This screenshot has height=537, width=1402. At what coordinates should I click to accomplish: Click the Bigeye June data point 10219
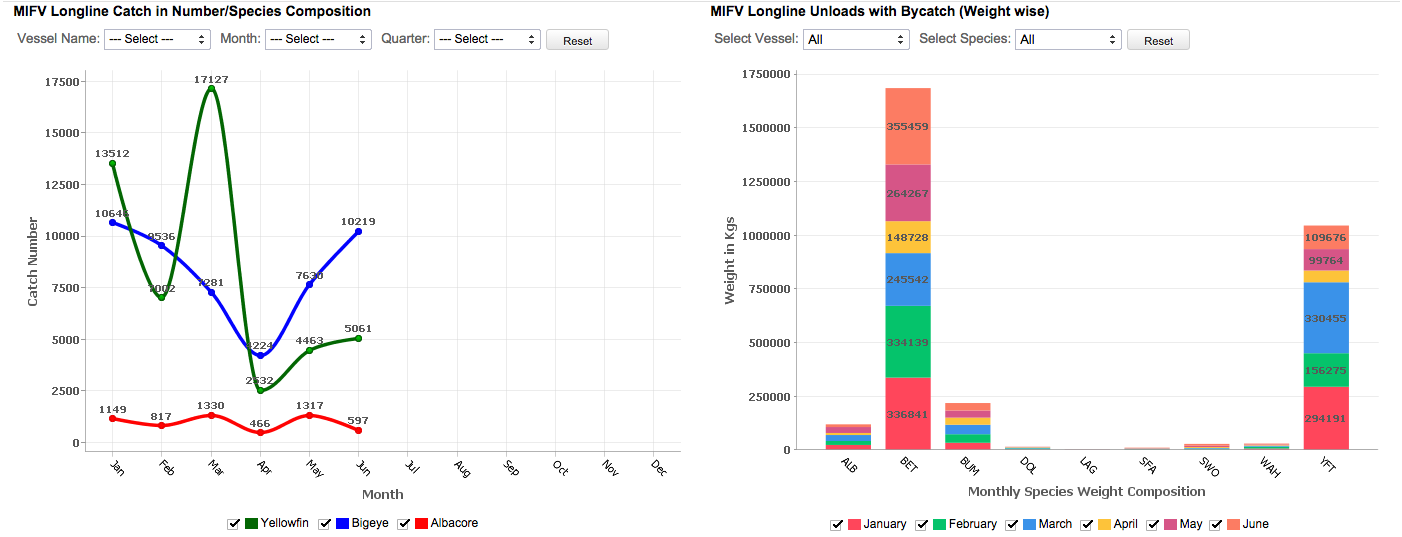(x=358, y=231)
